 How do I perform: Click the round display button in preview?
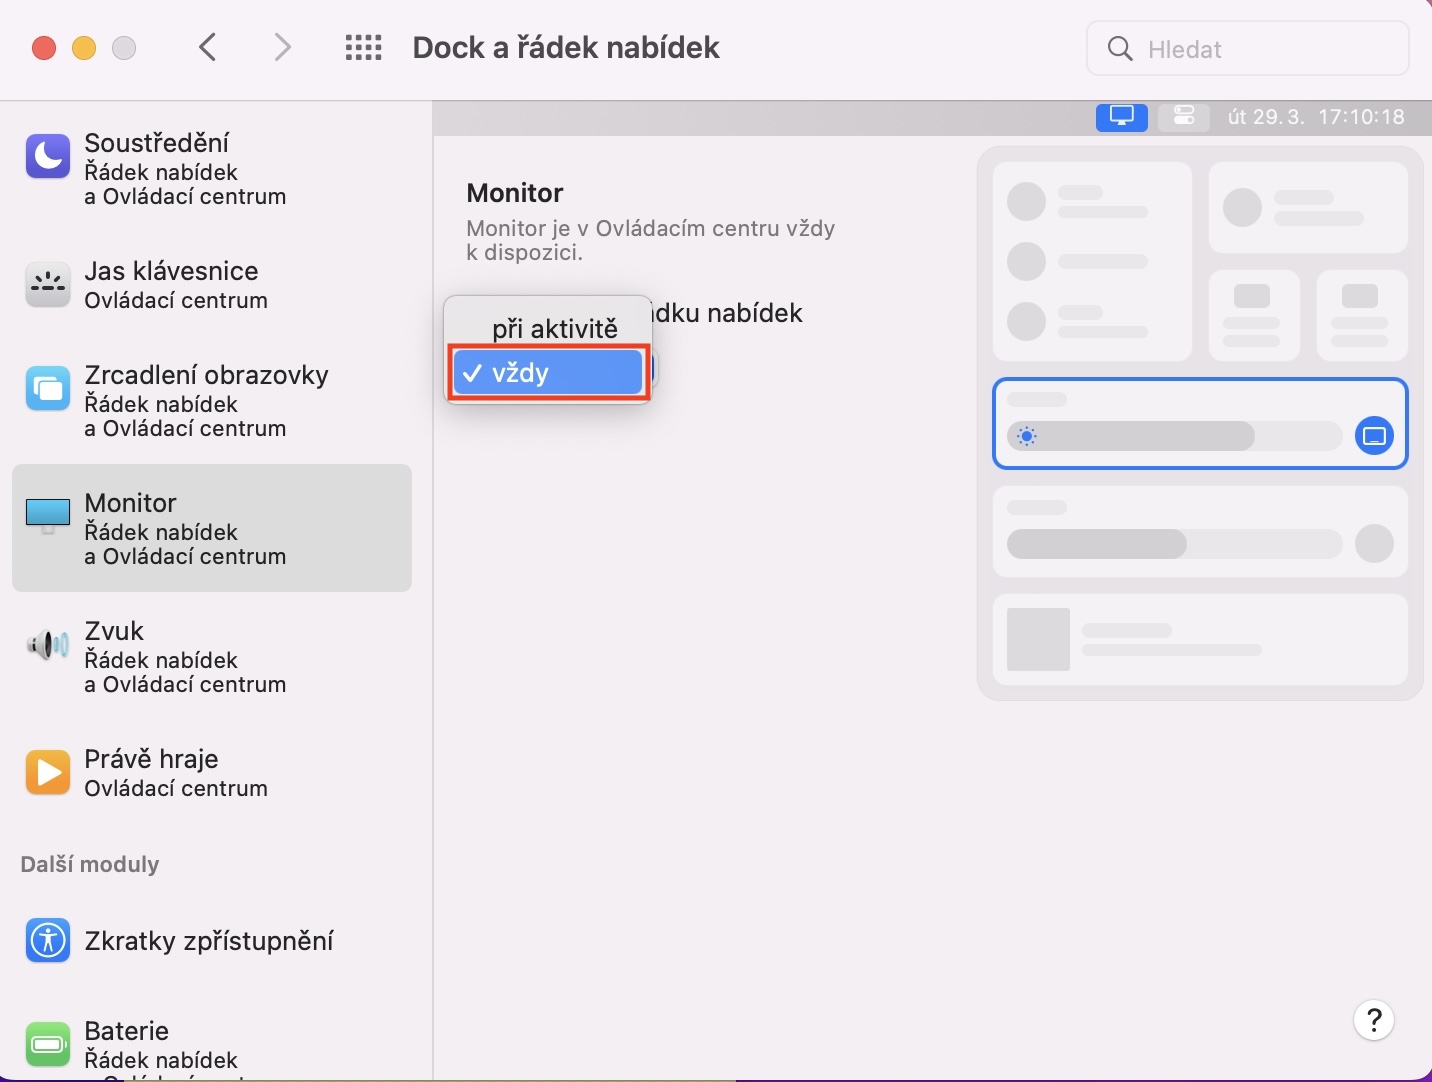click(1374, 436)
